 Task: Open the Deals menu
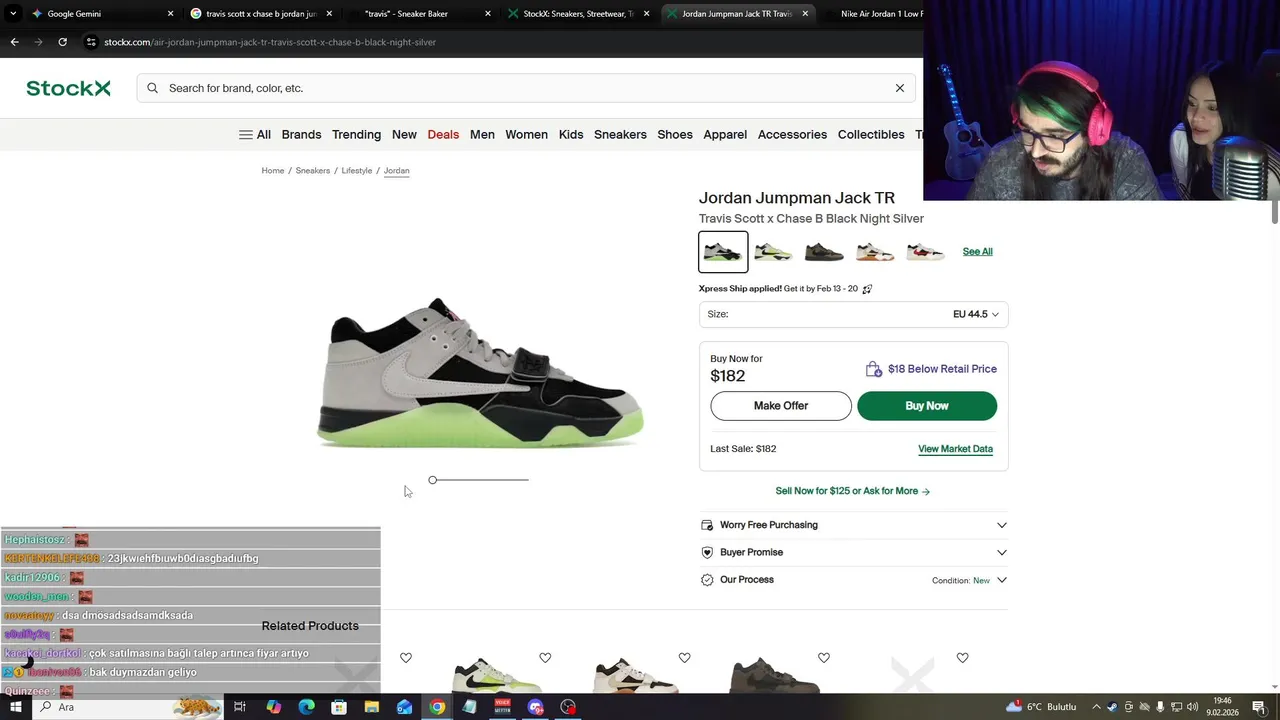(443, 134)
